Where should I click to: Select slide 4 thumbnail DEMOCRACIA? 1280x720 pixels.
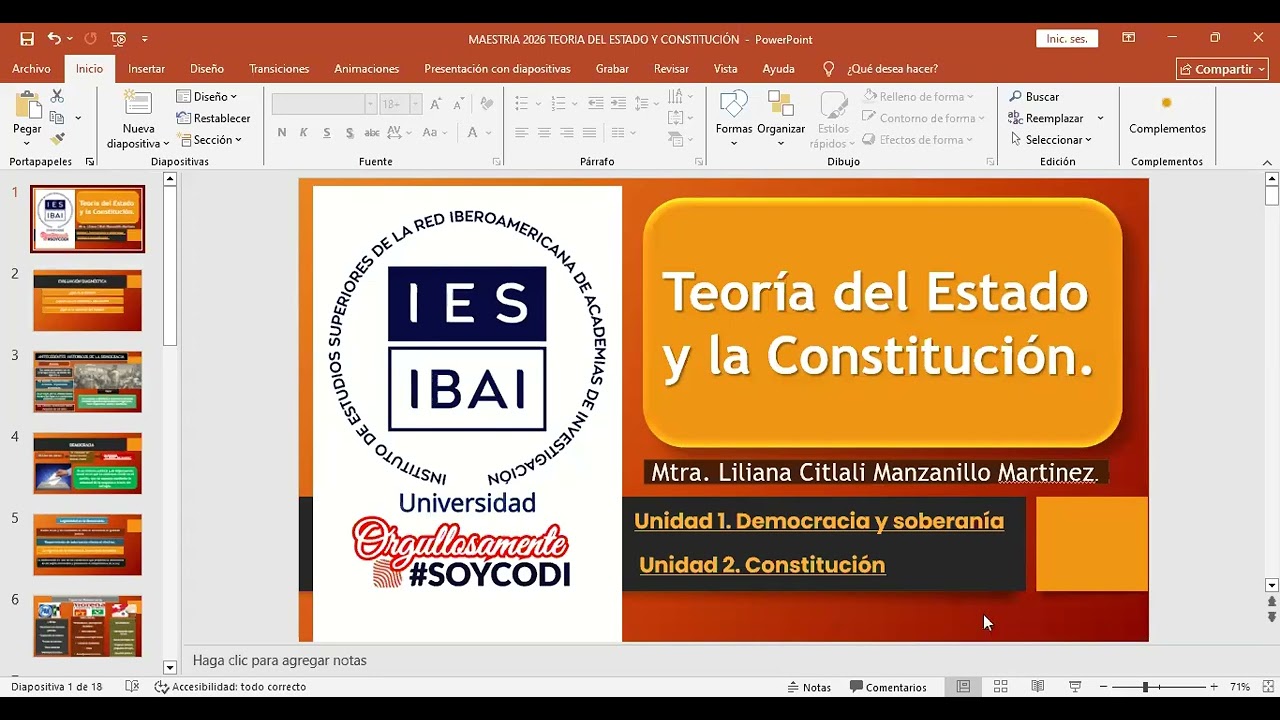pos(87,463)
